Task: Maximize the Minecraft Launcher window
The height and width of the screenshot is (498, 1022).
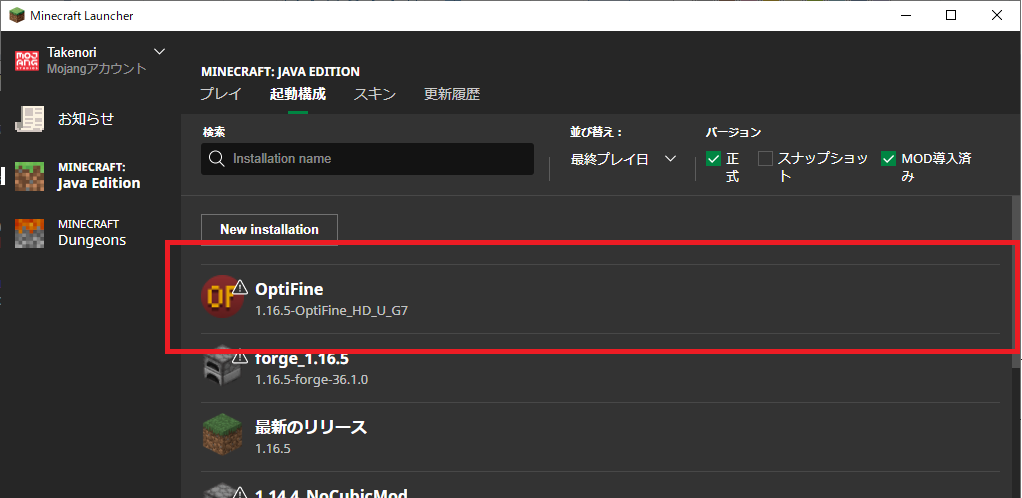Action: pyautogui.click(x=951, y=16)
